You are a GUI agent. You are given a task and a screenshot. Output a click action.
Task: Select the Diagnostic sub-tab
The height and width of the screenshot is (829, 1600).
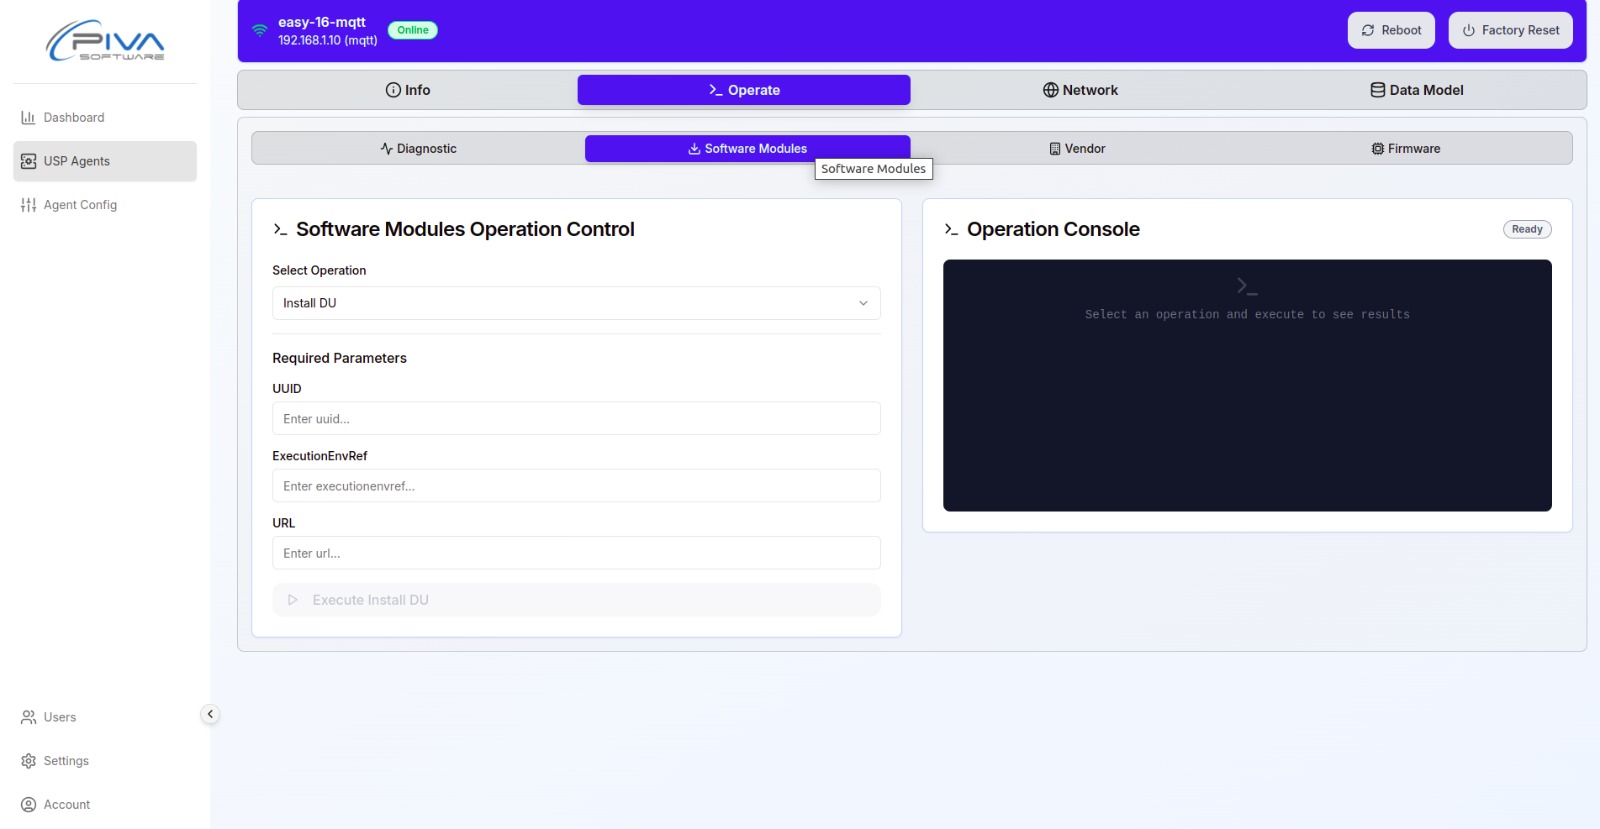tap(418, 149)
